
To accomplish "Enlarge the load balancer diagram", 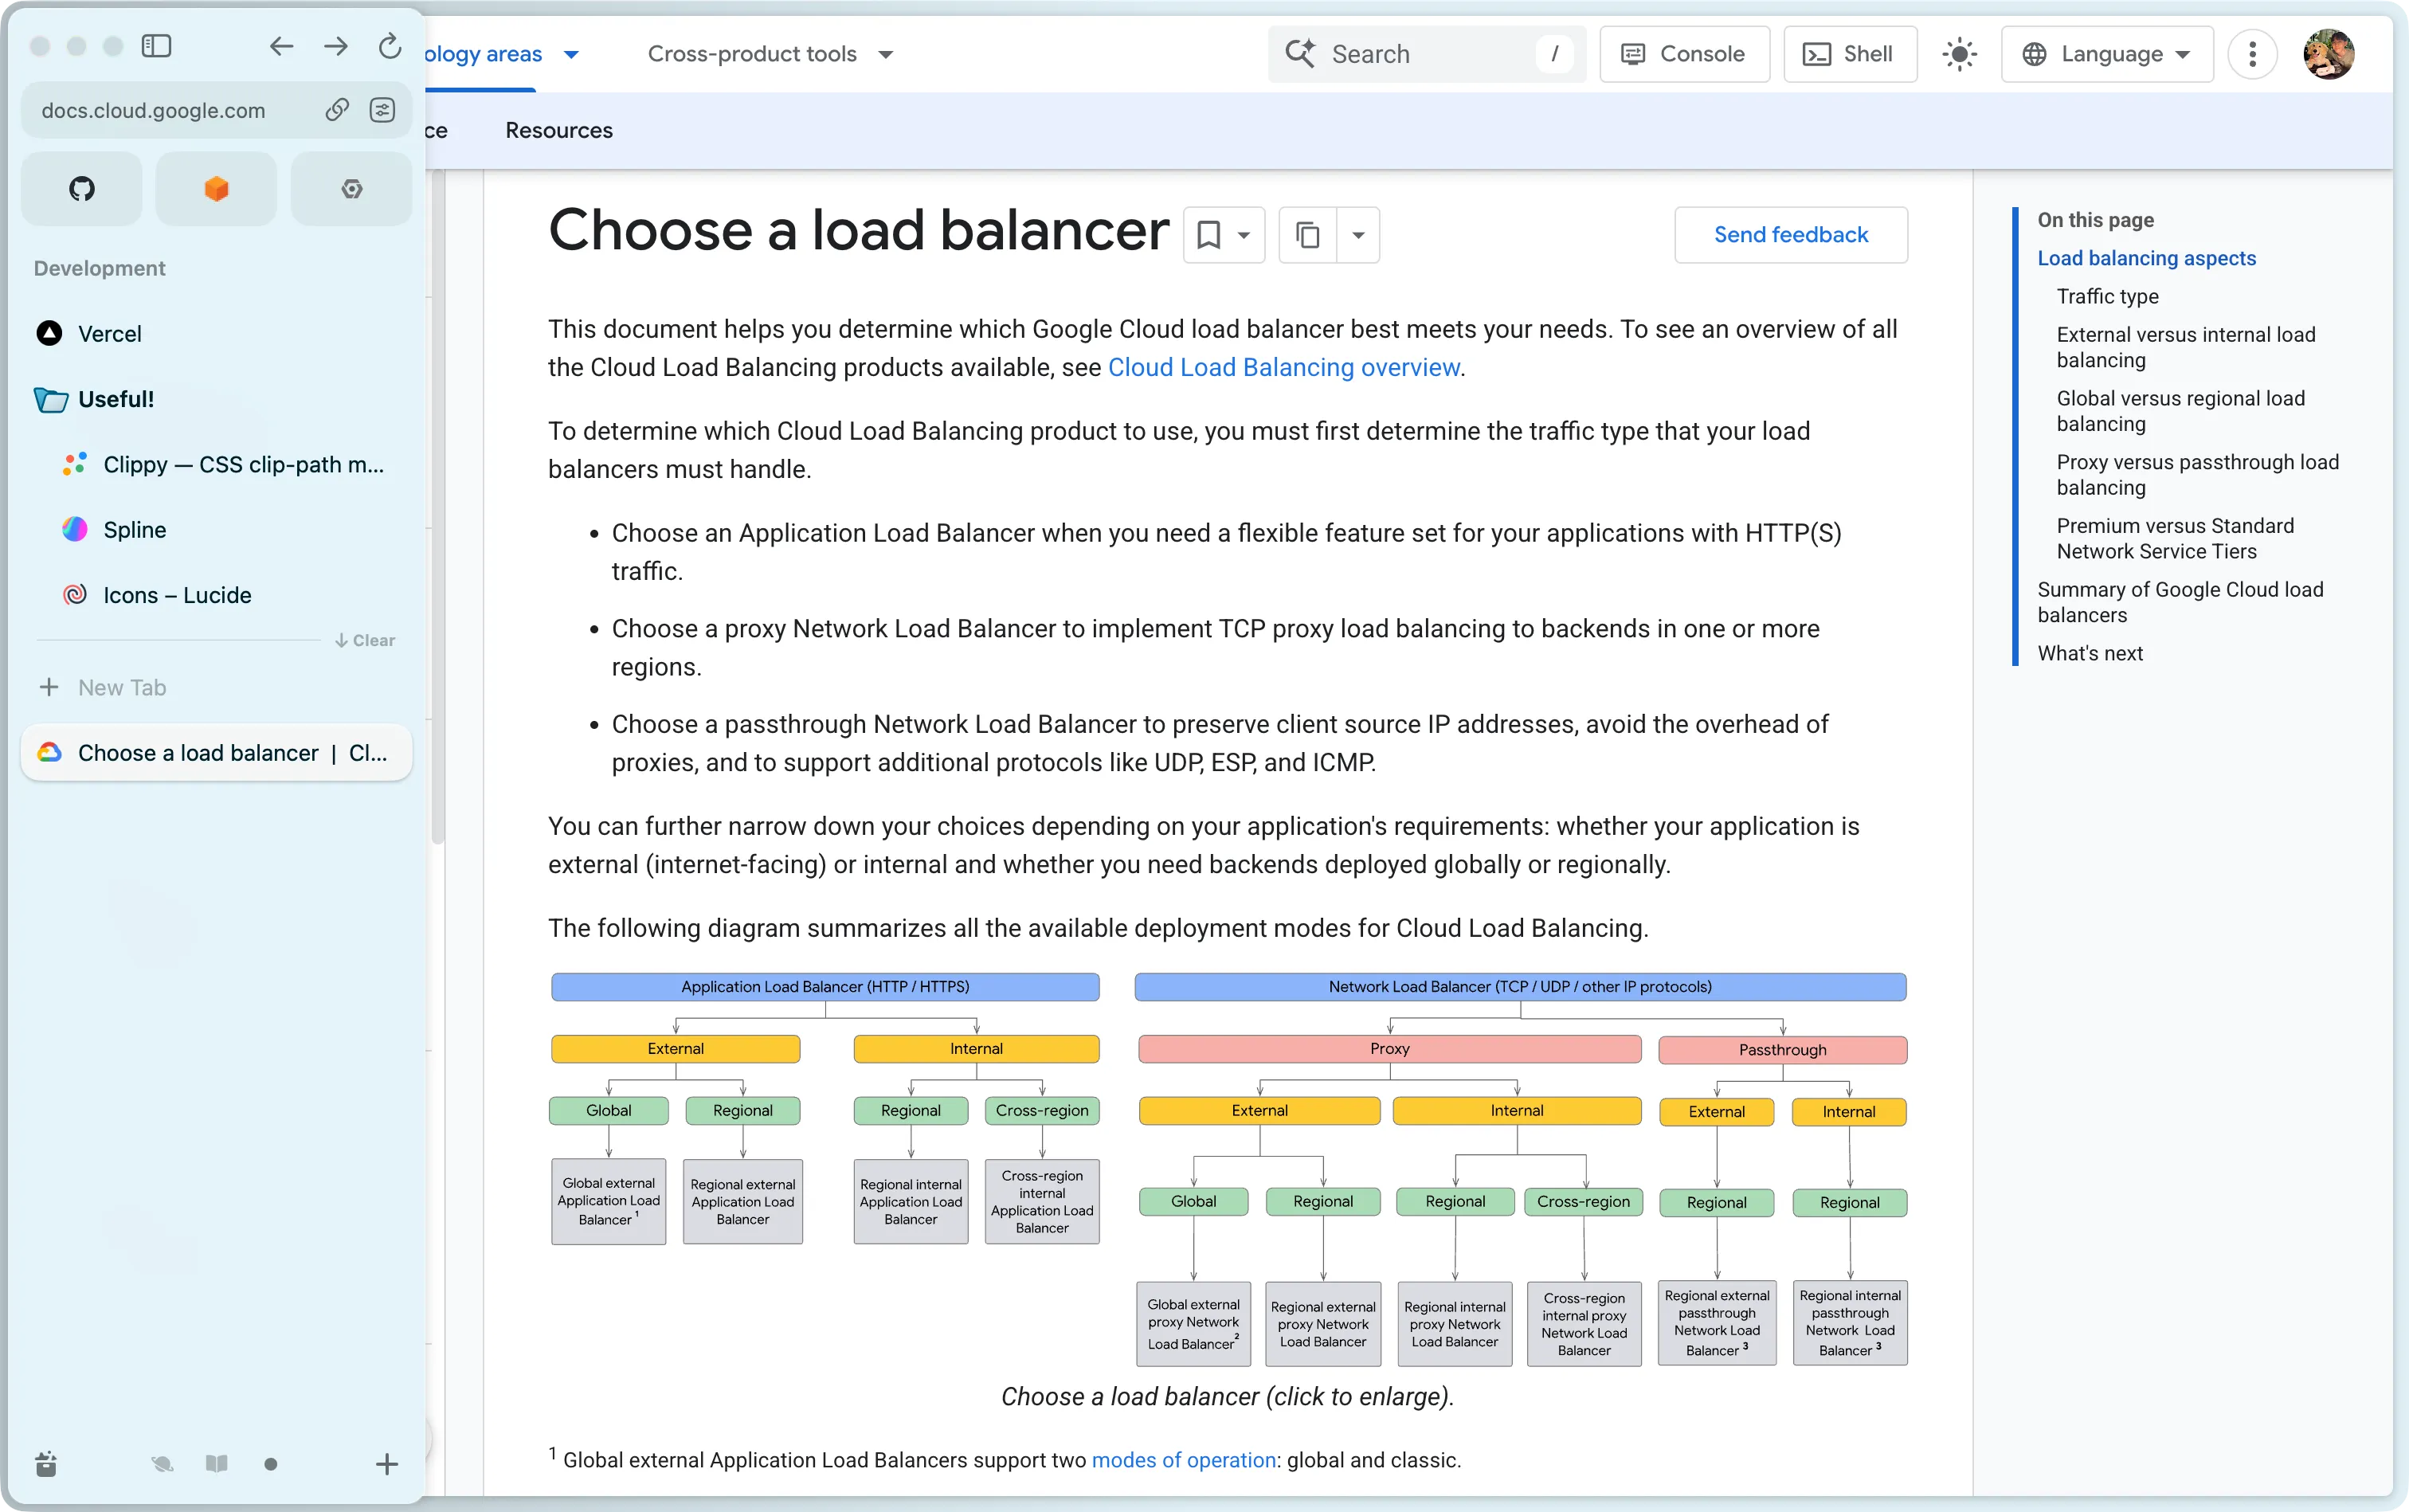I will pos(1228,1169).
